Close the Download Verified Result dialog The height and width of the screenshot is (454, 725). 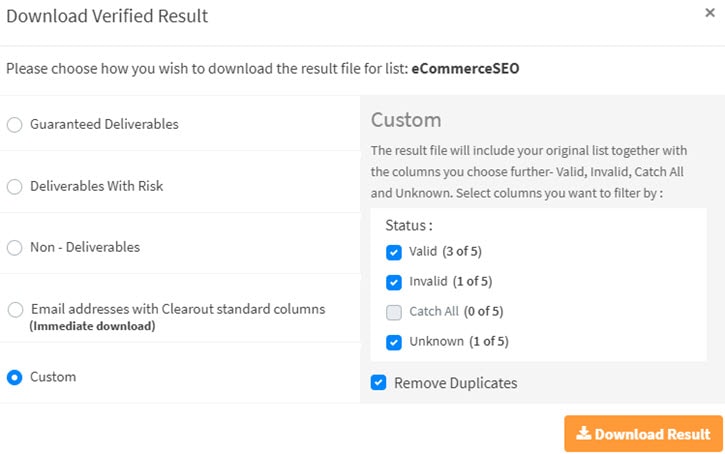point(710,15)
